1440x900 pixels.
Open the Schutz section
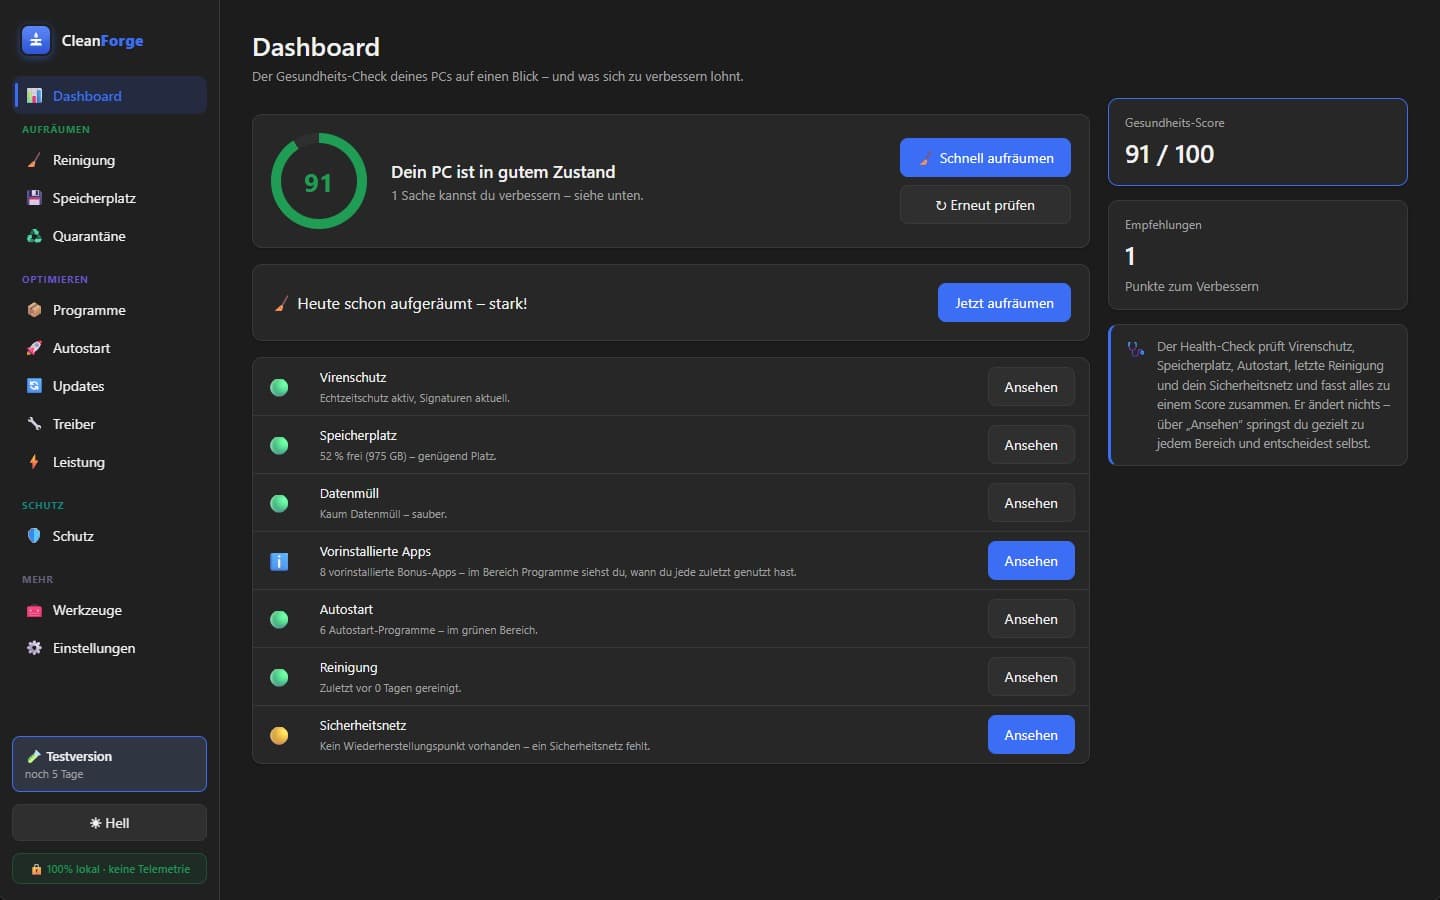coord(109,536)
